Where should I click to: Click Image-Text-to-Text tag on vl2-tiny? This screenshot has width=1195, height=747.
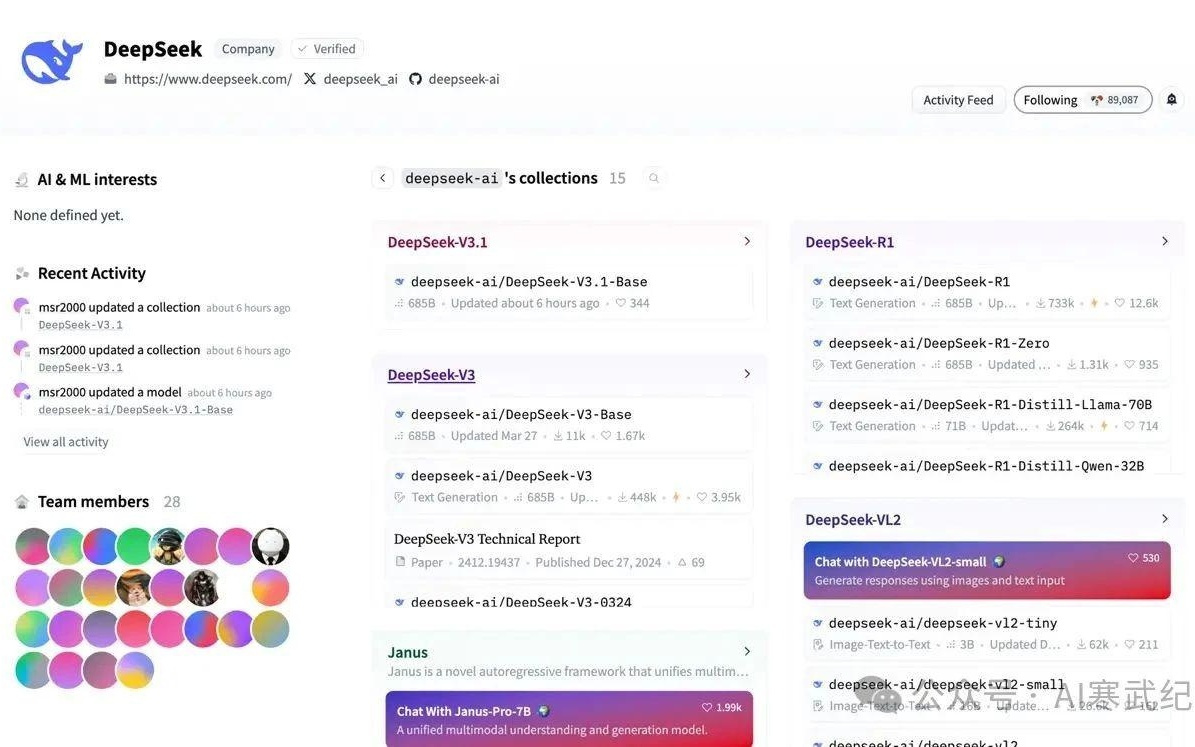tap(879, 645)
